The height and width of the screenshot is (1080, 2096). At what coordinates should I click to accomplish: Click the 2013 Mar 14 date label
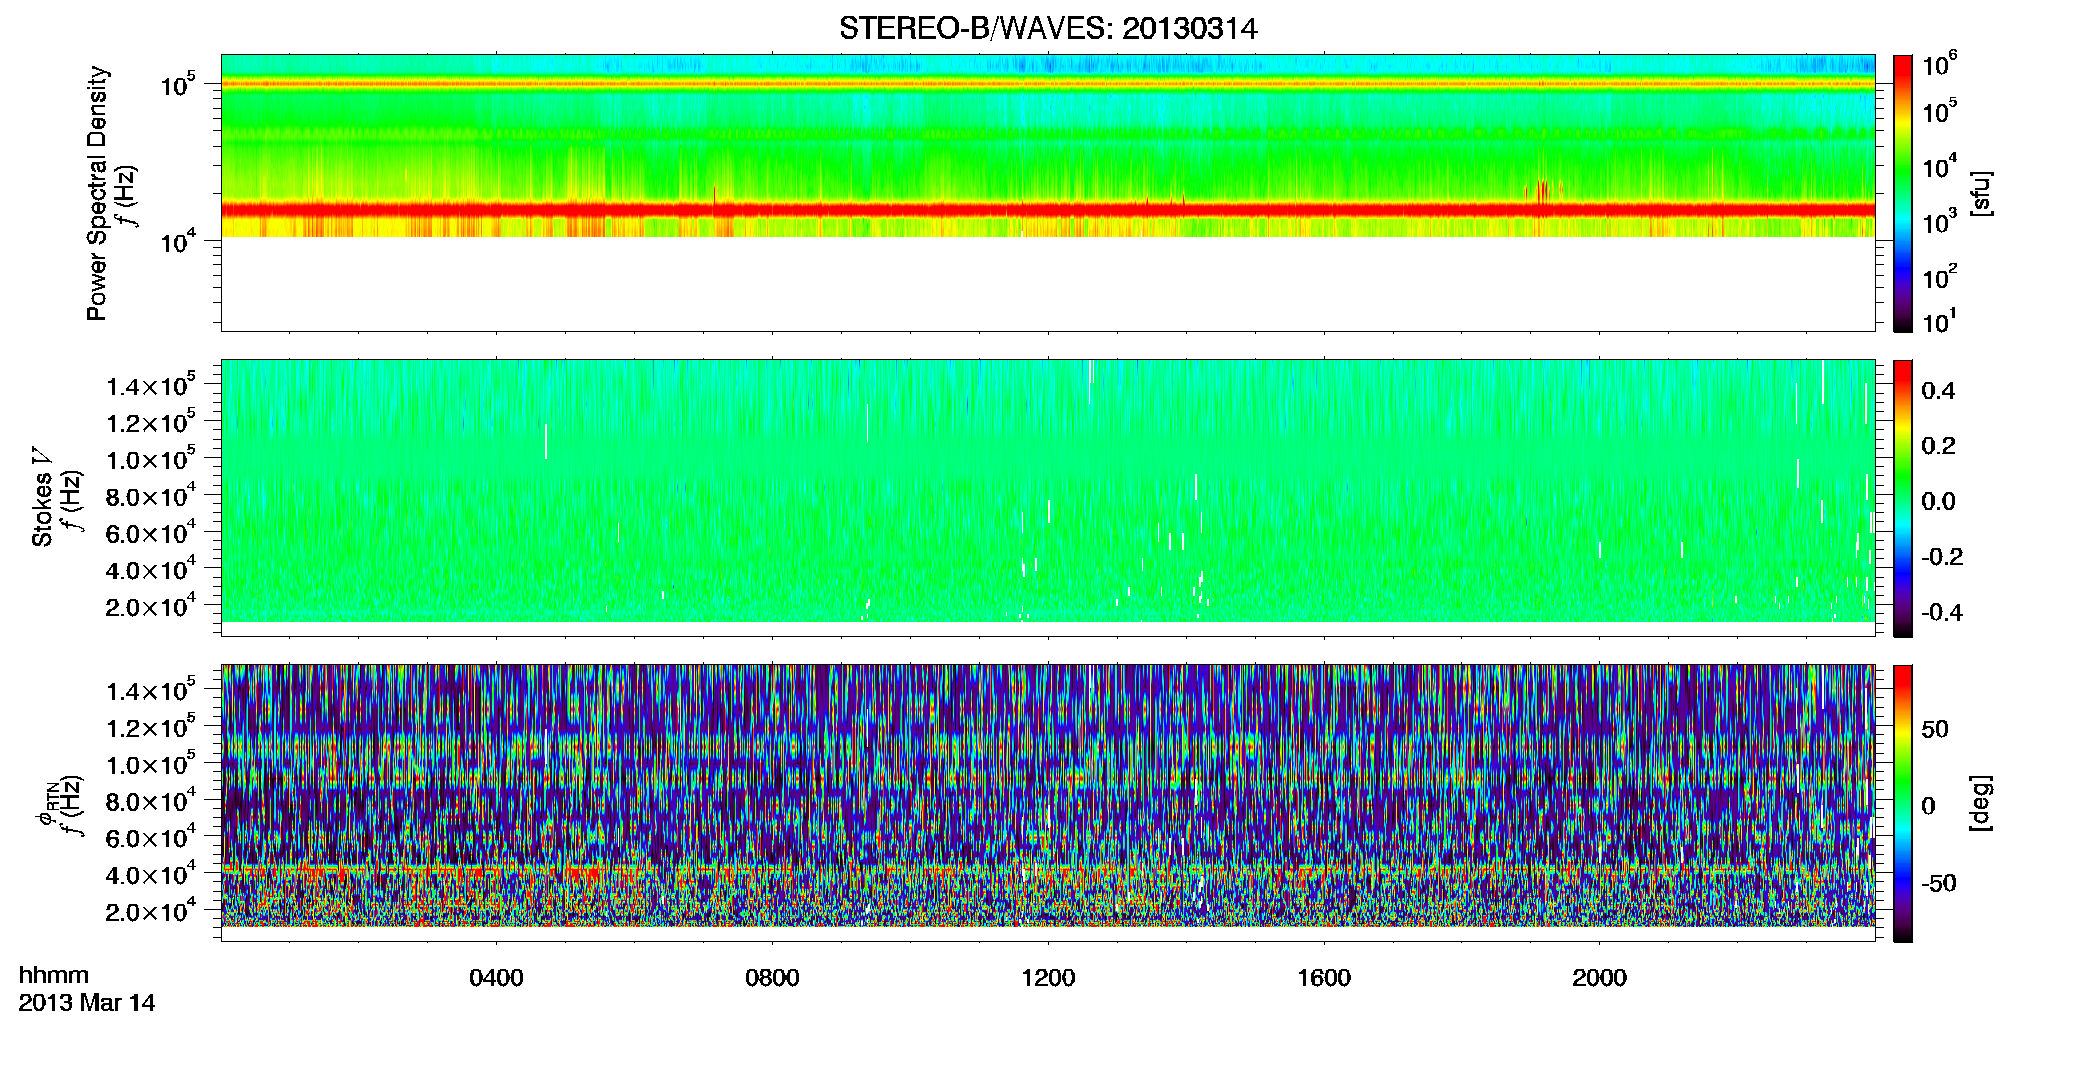[x=87, y=1003]
